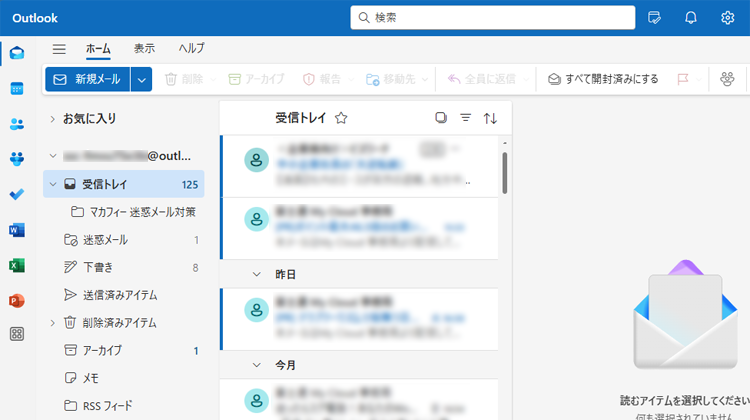Viewport: 750px width, 420px height.
Task: Open the People contacts icon
Action: tap(17, 124)
